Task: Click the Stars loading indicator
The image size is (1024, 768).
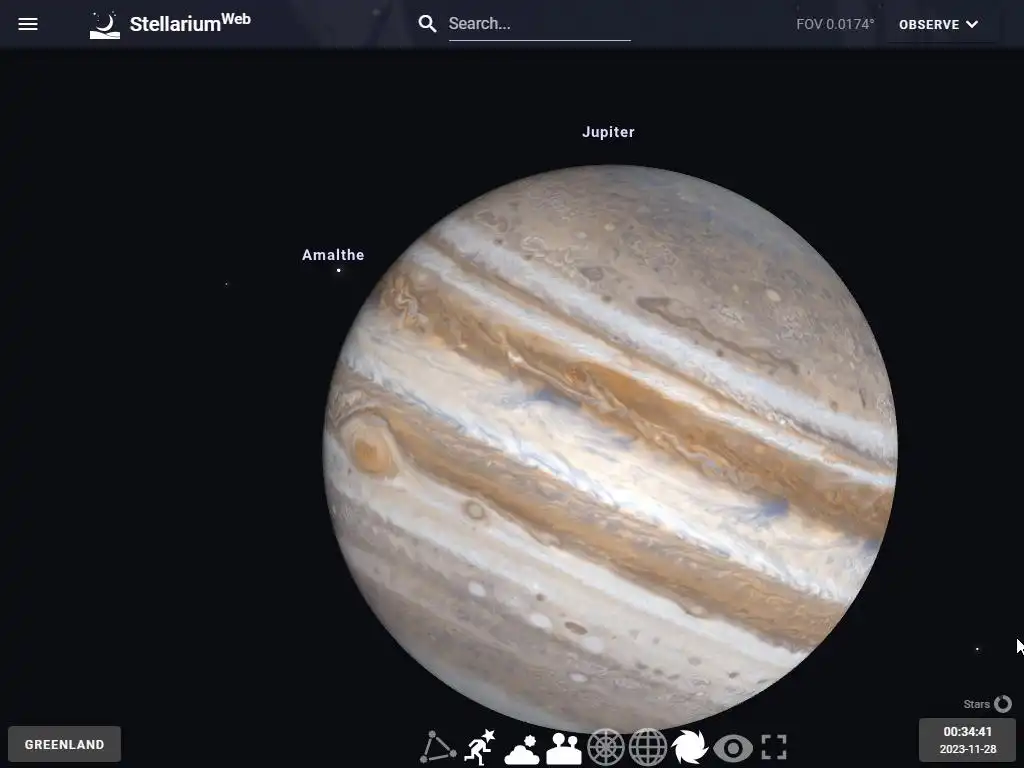Action: pos(987,704)
